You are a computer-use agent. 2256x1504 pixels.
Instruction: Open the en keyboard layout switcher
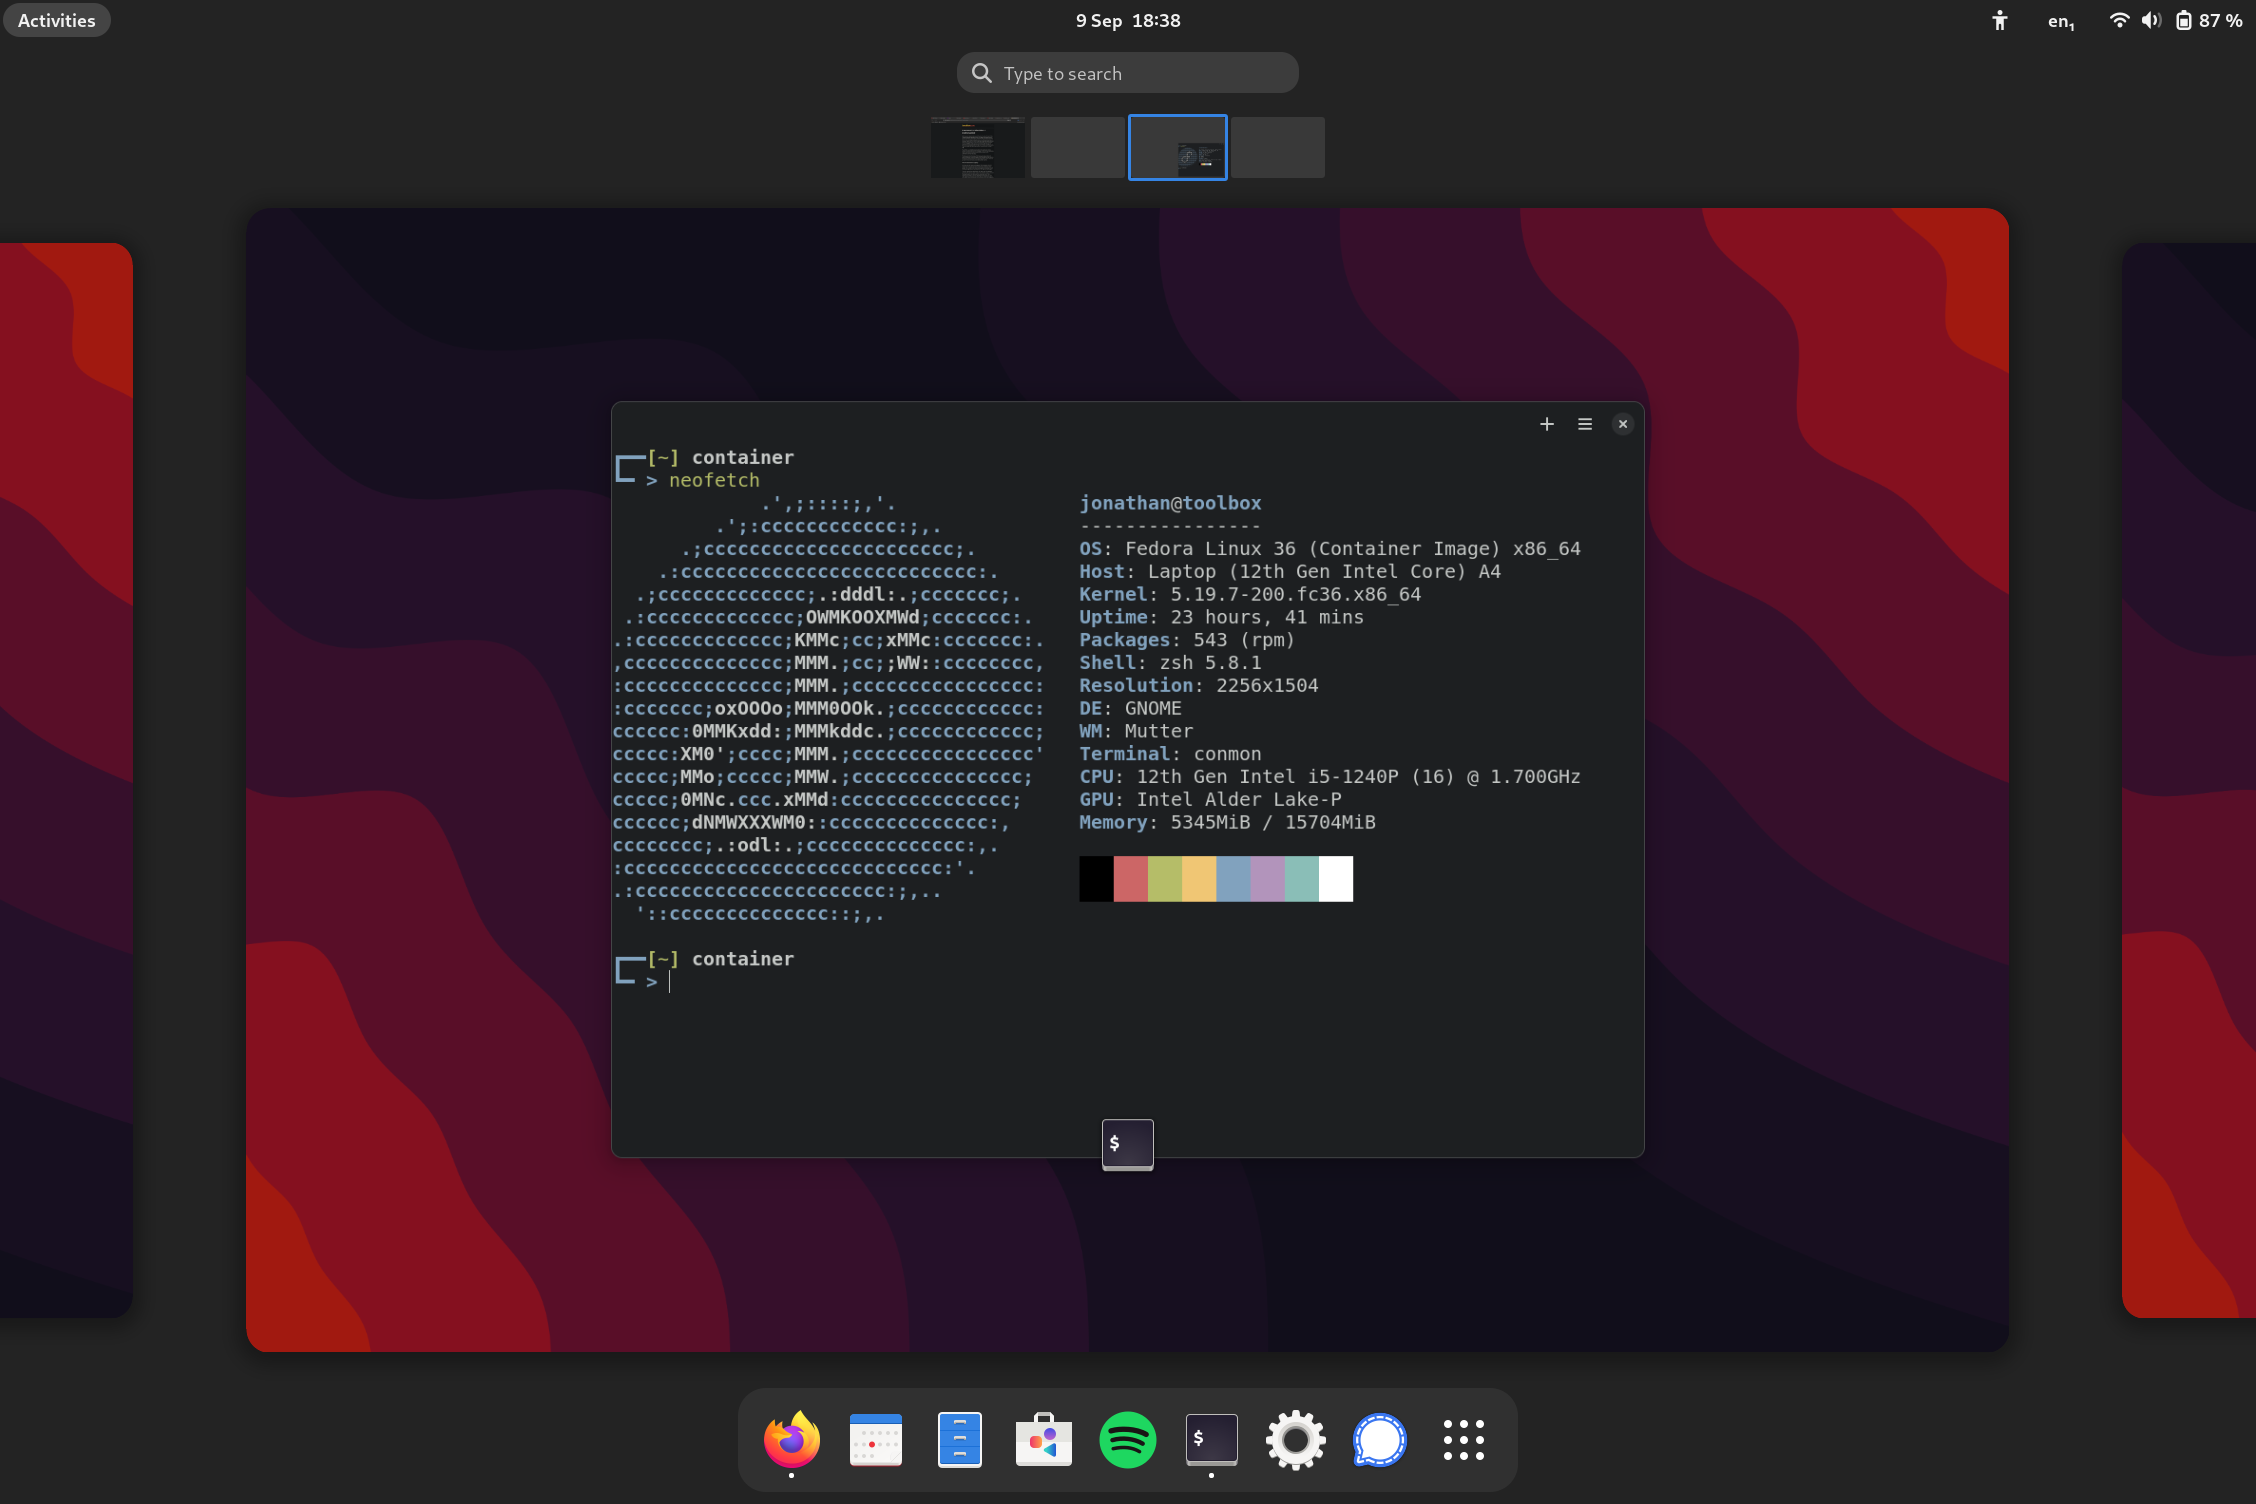(2060, 20)
